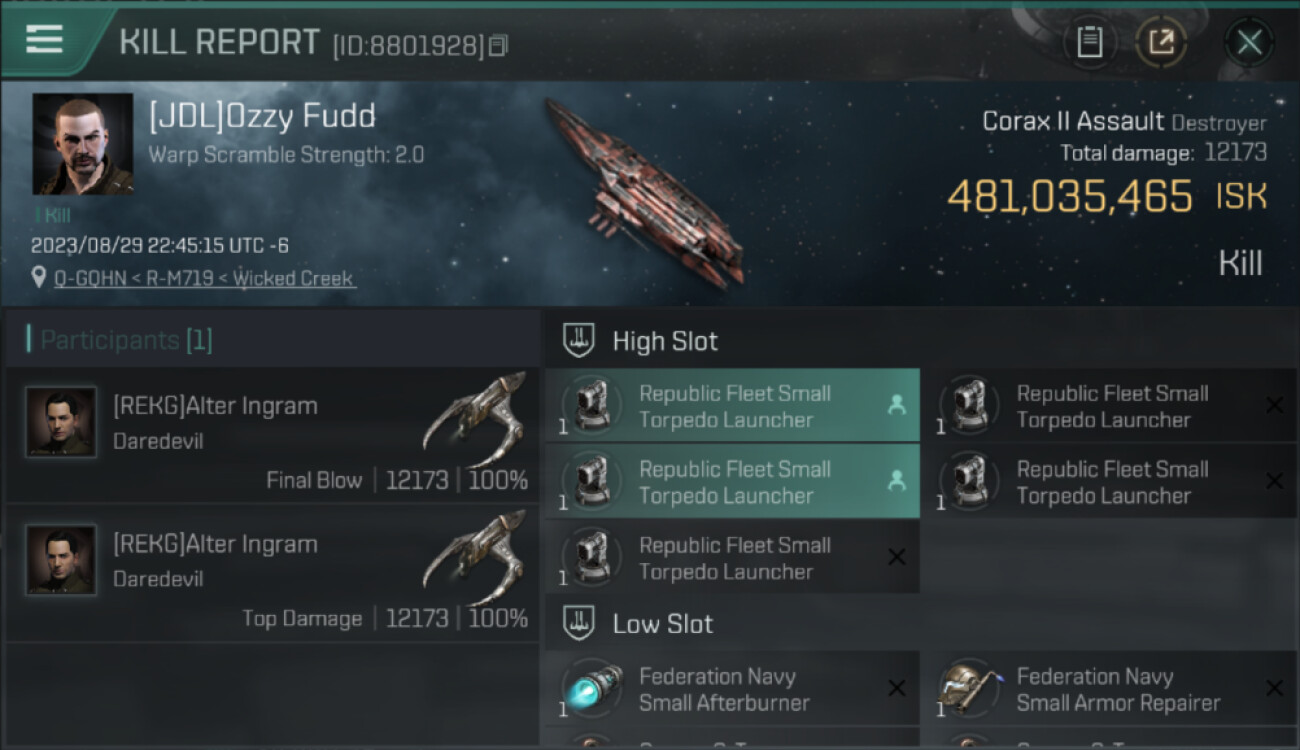Open the hamburger main menu
This screenshot has height=750, width=1300.
tap(44, 40)
